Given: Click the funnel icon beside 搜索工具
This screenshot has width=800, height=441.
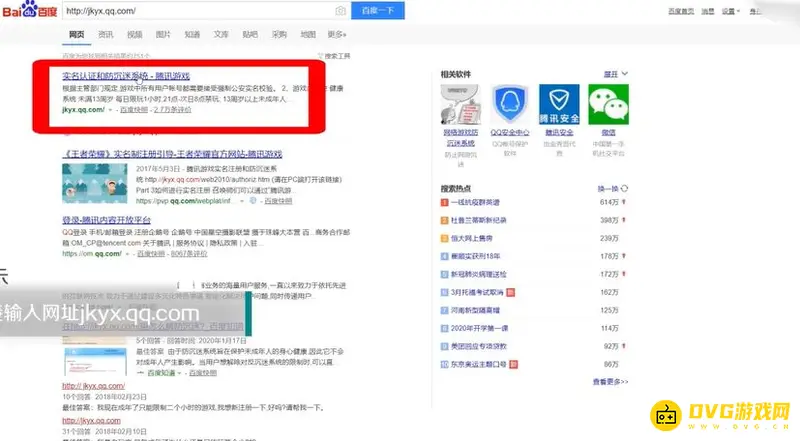Looking at the screenshot, I should click(320, 56).
